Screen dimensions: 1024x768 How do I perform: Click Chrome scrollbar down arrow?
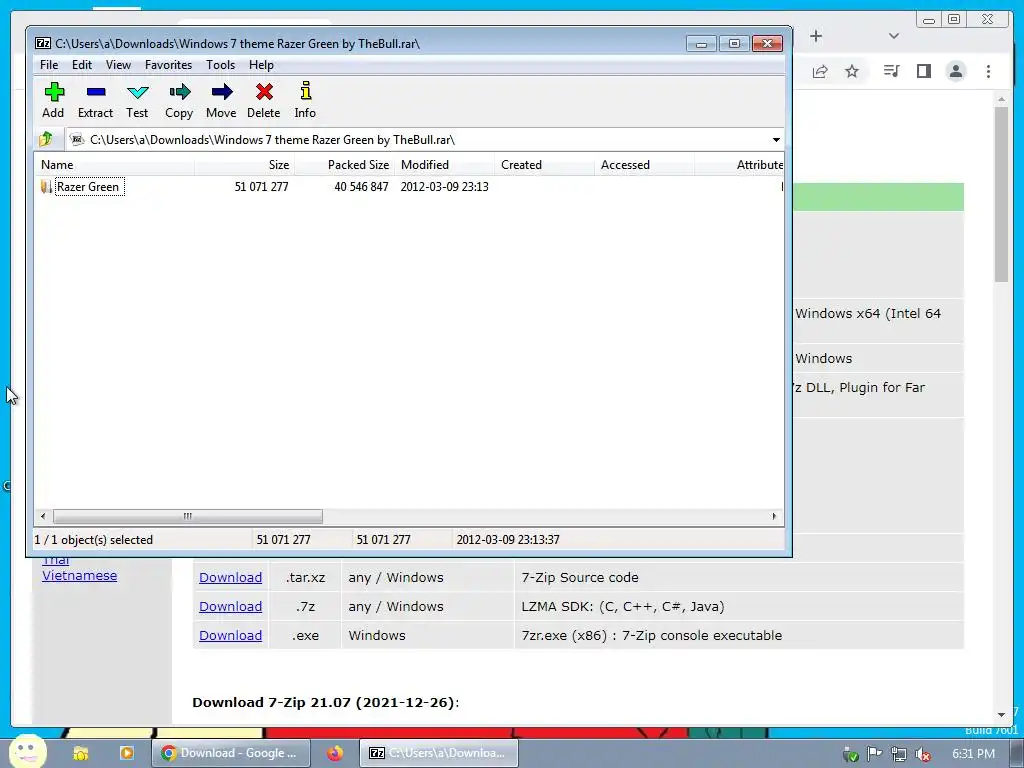(1001, 715)
